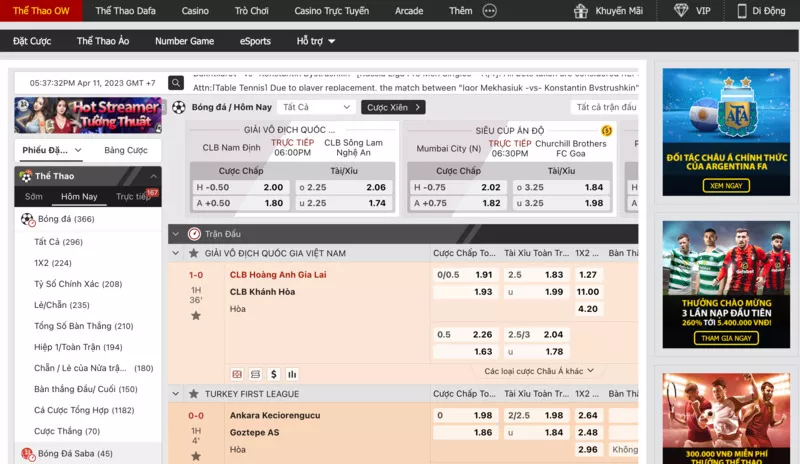Click 1X2 odds 1.27 for Hoàng Anh Gia Lai
Viewport: 800px width, 464px height.
pyautogui.click(x=588, y=275)
